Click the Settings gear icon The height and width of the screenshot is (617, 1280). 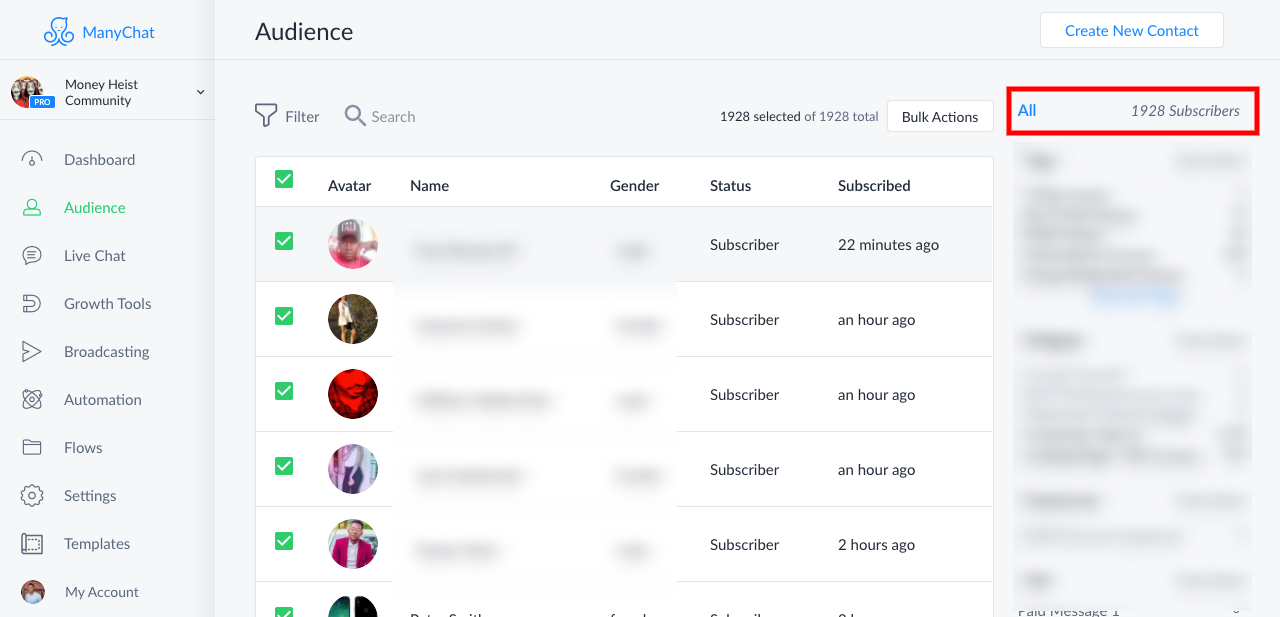[32, 496]
